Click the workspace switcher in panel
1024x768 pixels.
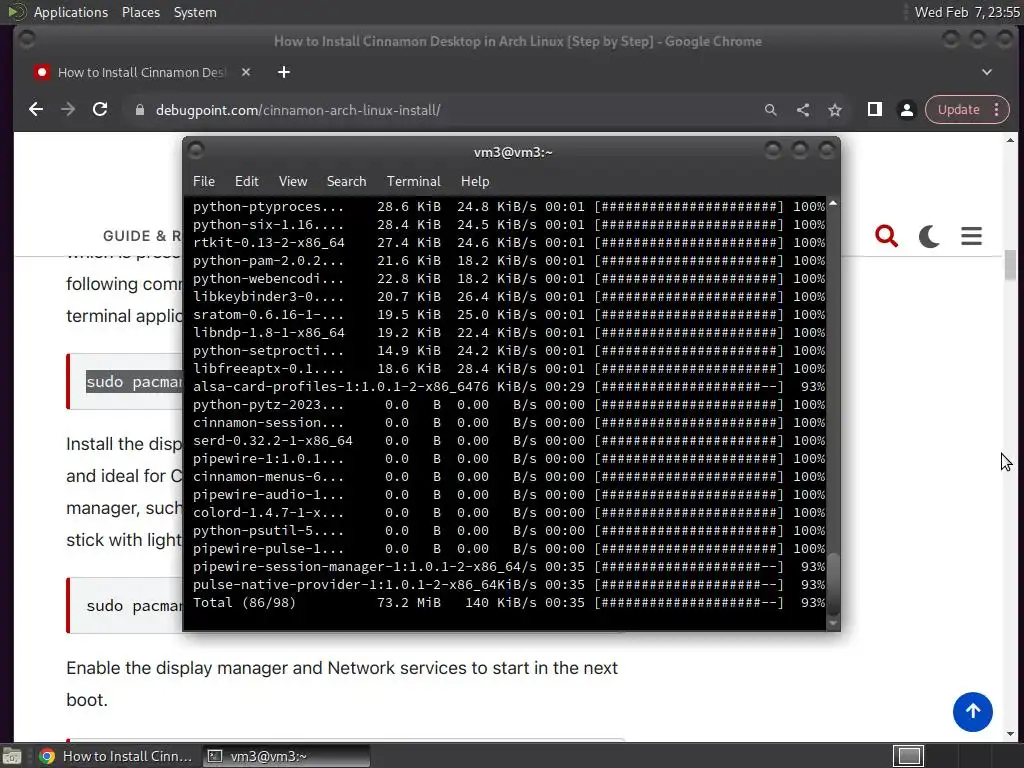[x=908, y=756]
